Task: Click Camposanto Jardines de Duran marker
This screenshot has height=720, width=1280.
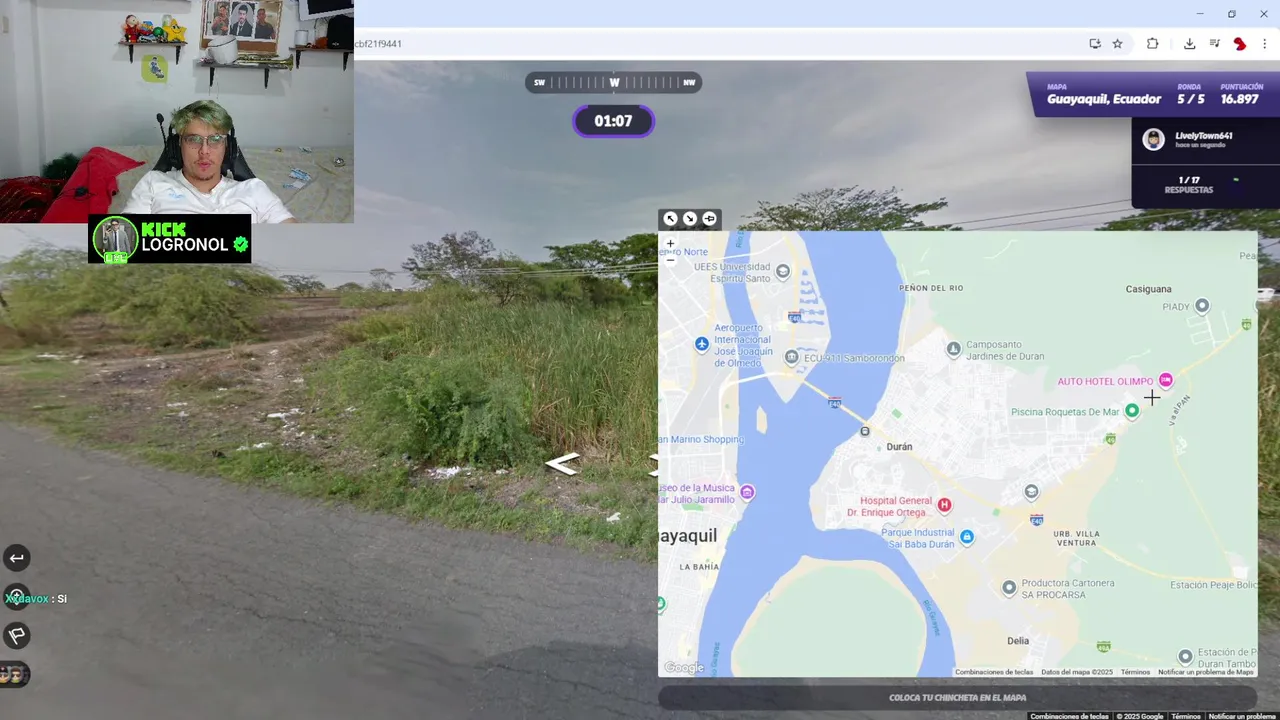Action: (x=953, y=349)
